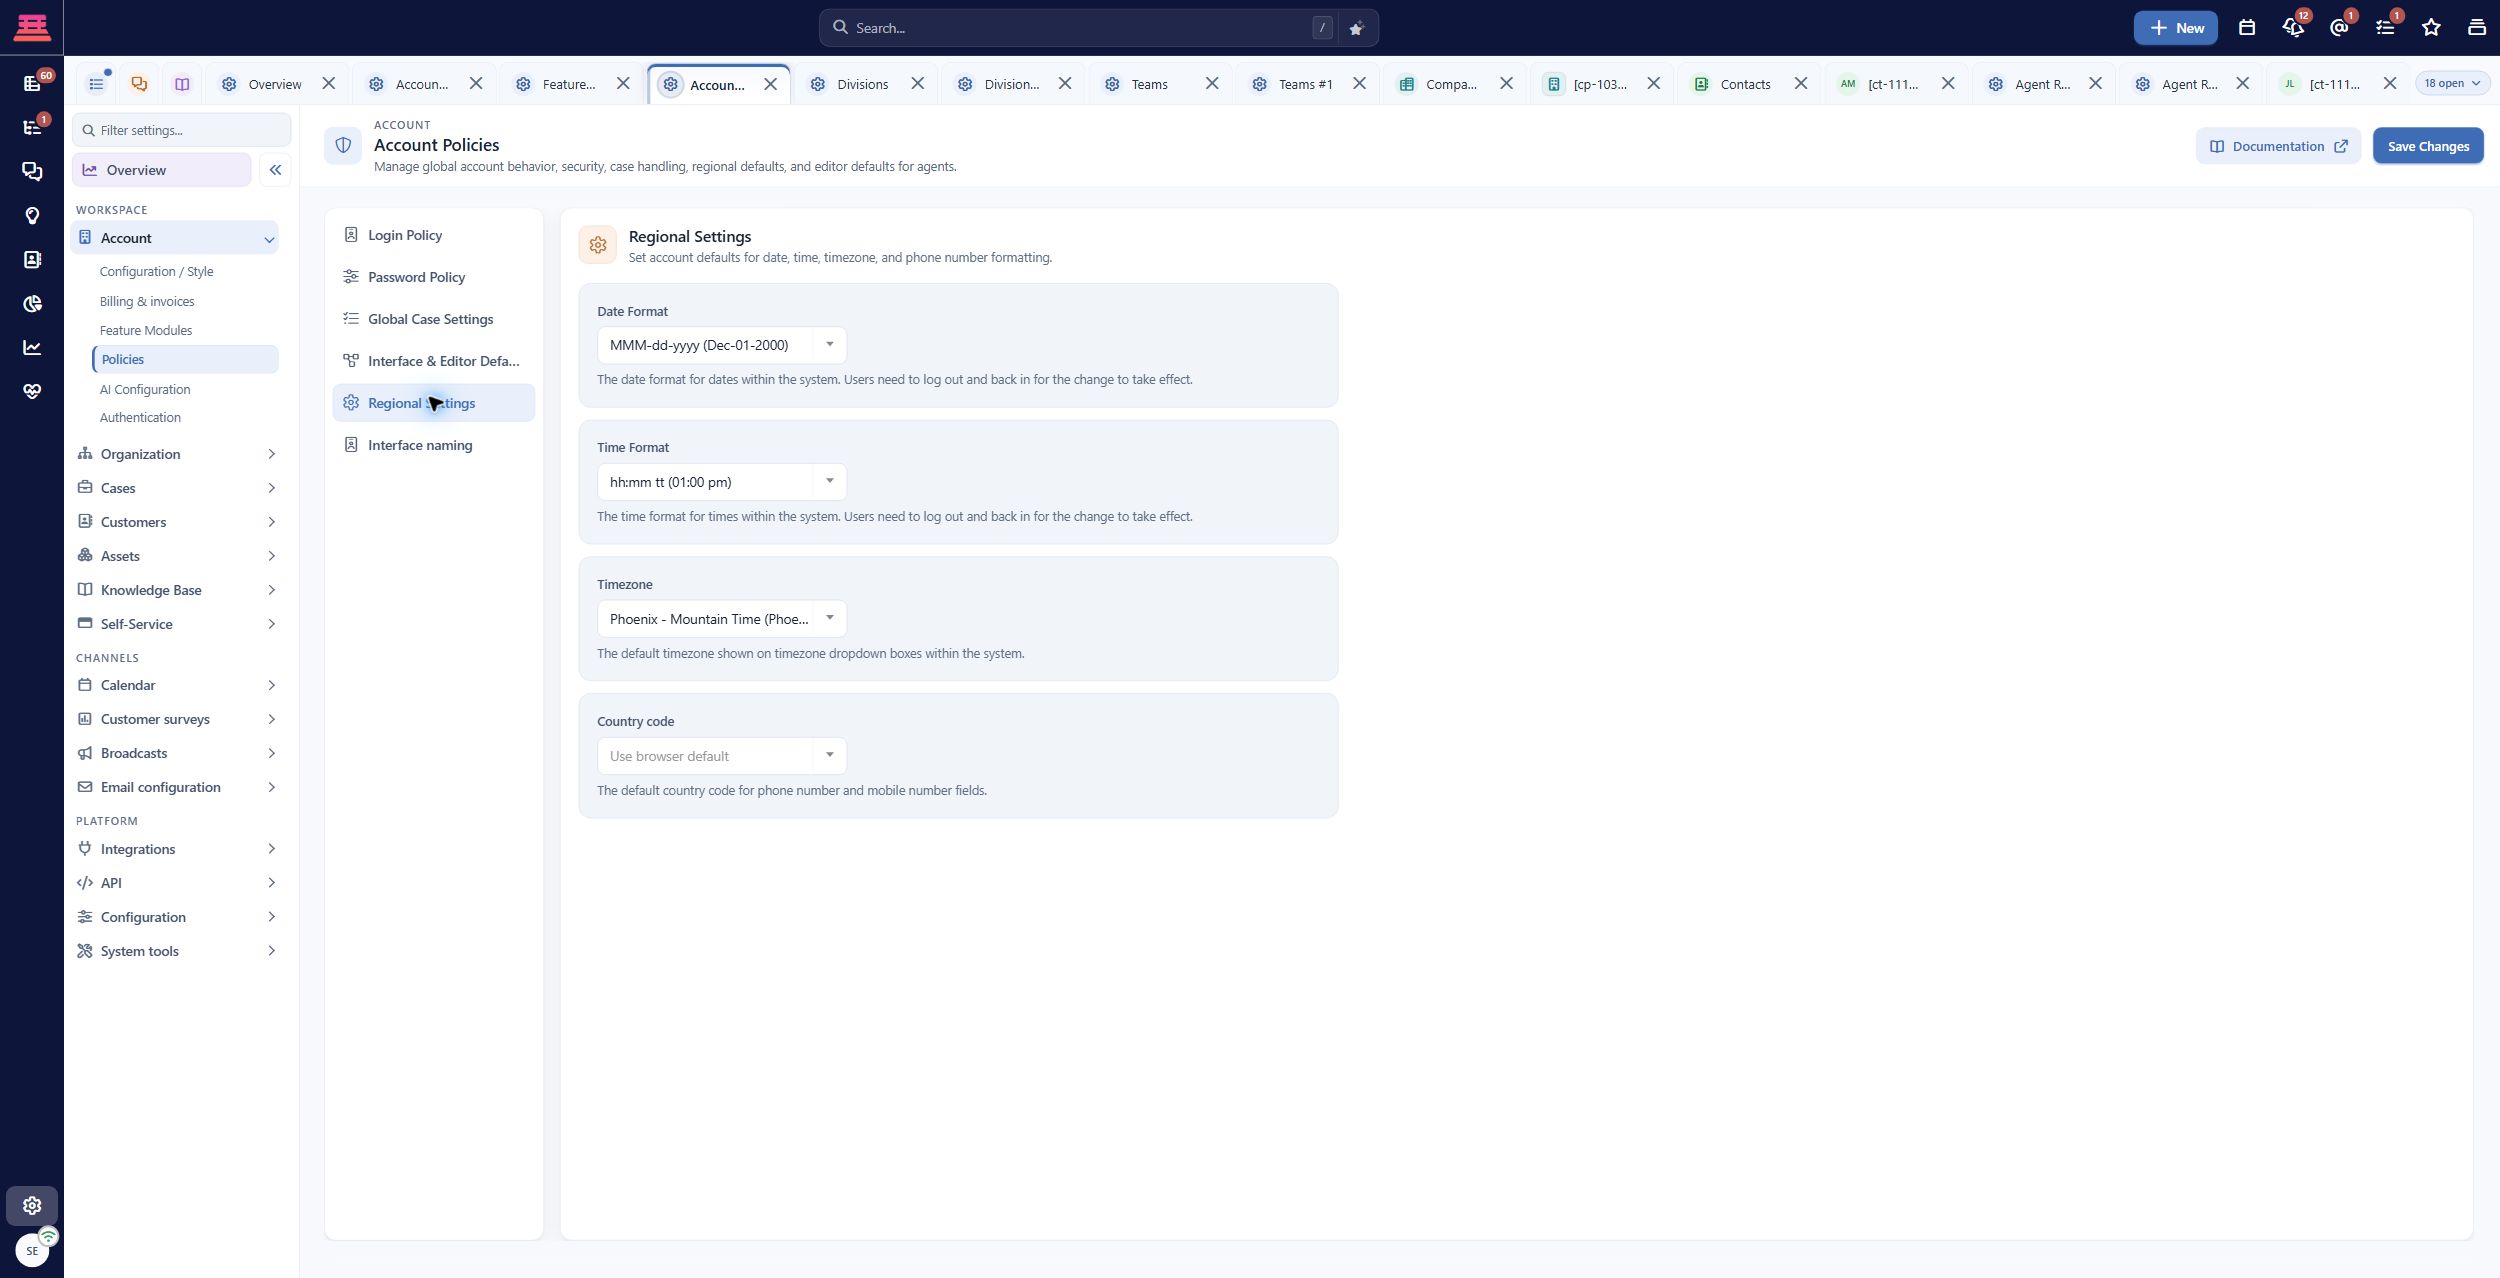Screen dimensions: 2500x1278
Task: Open the Time Format dropdown
Action: [x=721, y=482]
